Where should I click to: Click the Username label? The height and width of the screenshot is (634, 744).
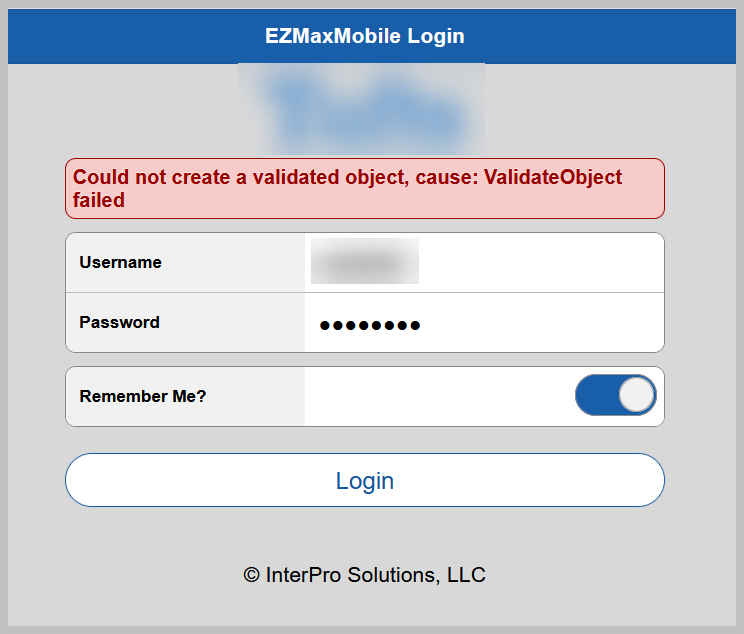(x=120, y=262)
